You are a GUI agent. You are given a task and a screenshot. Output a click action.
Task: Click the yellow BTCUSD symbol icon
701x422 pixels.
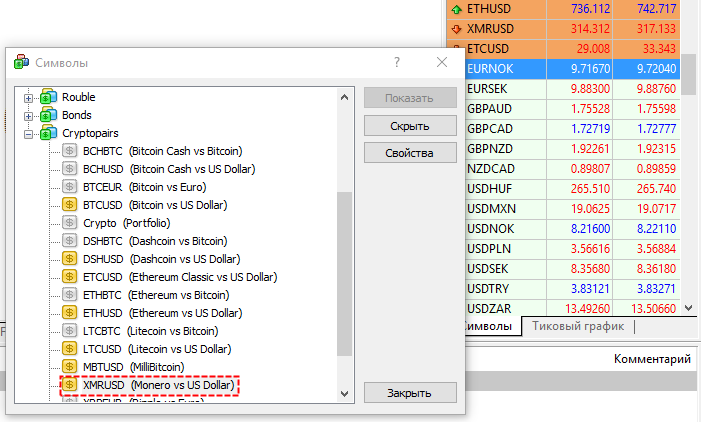click(x=69, y=205)
